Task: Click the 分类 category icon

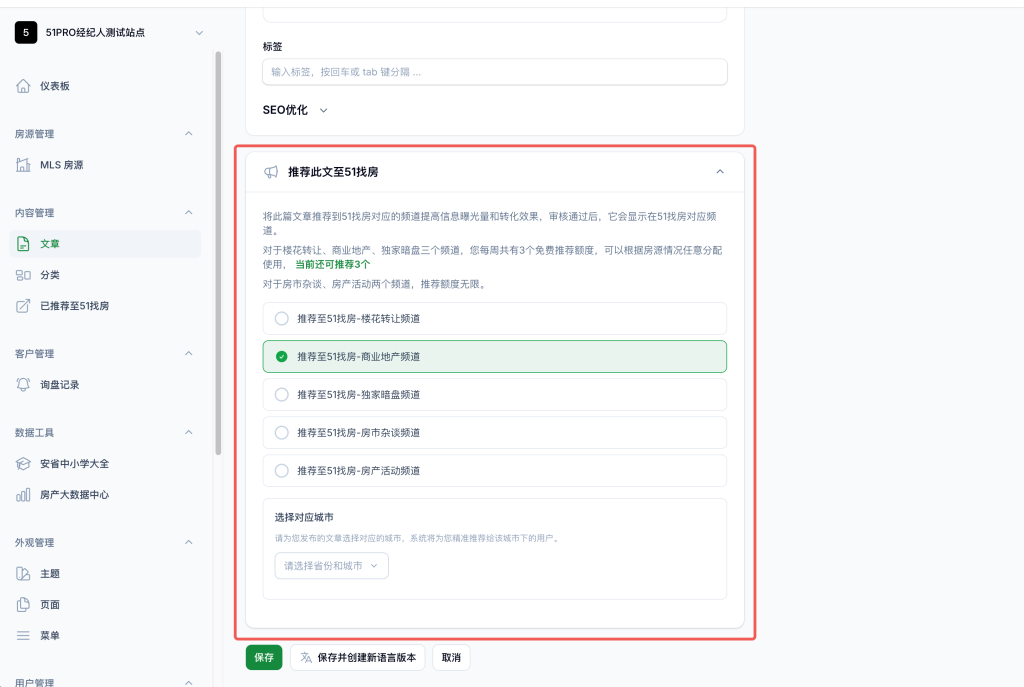Action: (23, 275)
